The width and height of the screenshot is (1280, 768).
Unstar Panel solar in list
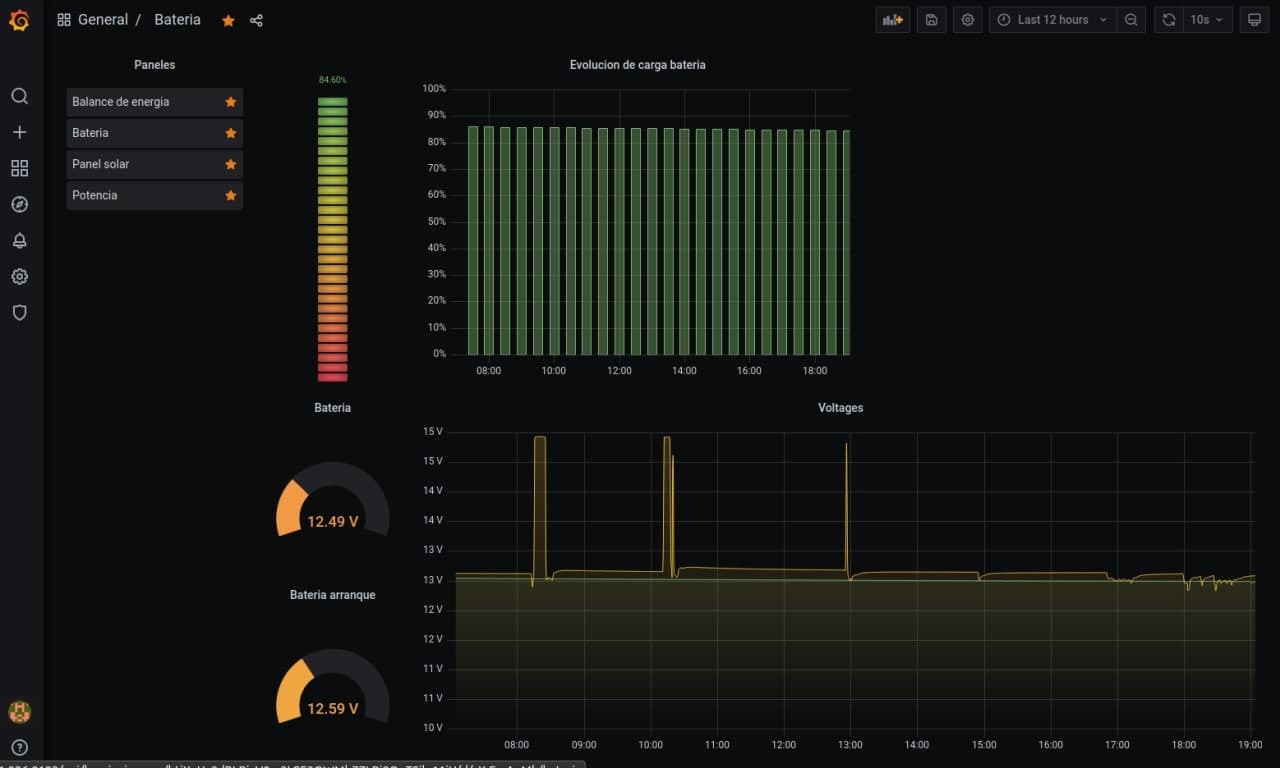tap(231, 164)
